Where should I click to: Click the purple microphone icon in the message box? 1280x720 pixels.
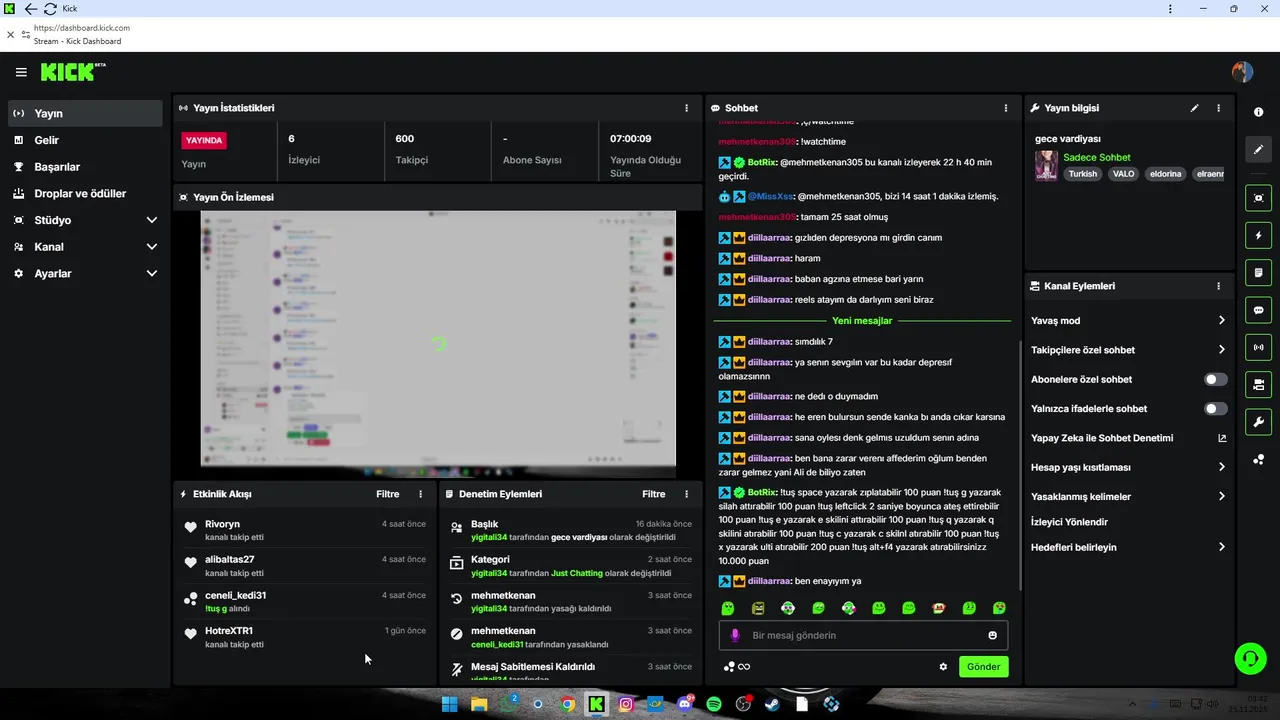point(735,635)
